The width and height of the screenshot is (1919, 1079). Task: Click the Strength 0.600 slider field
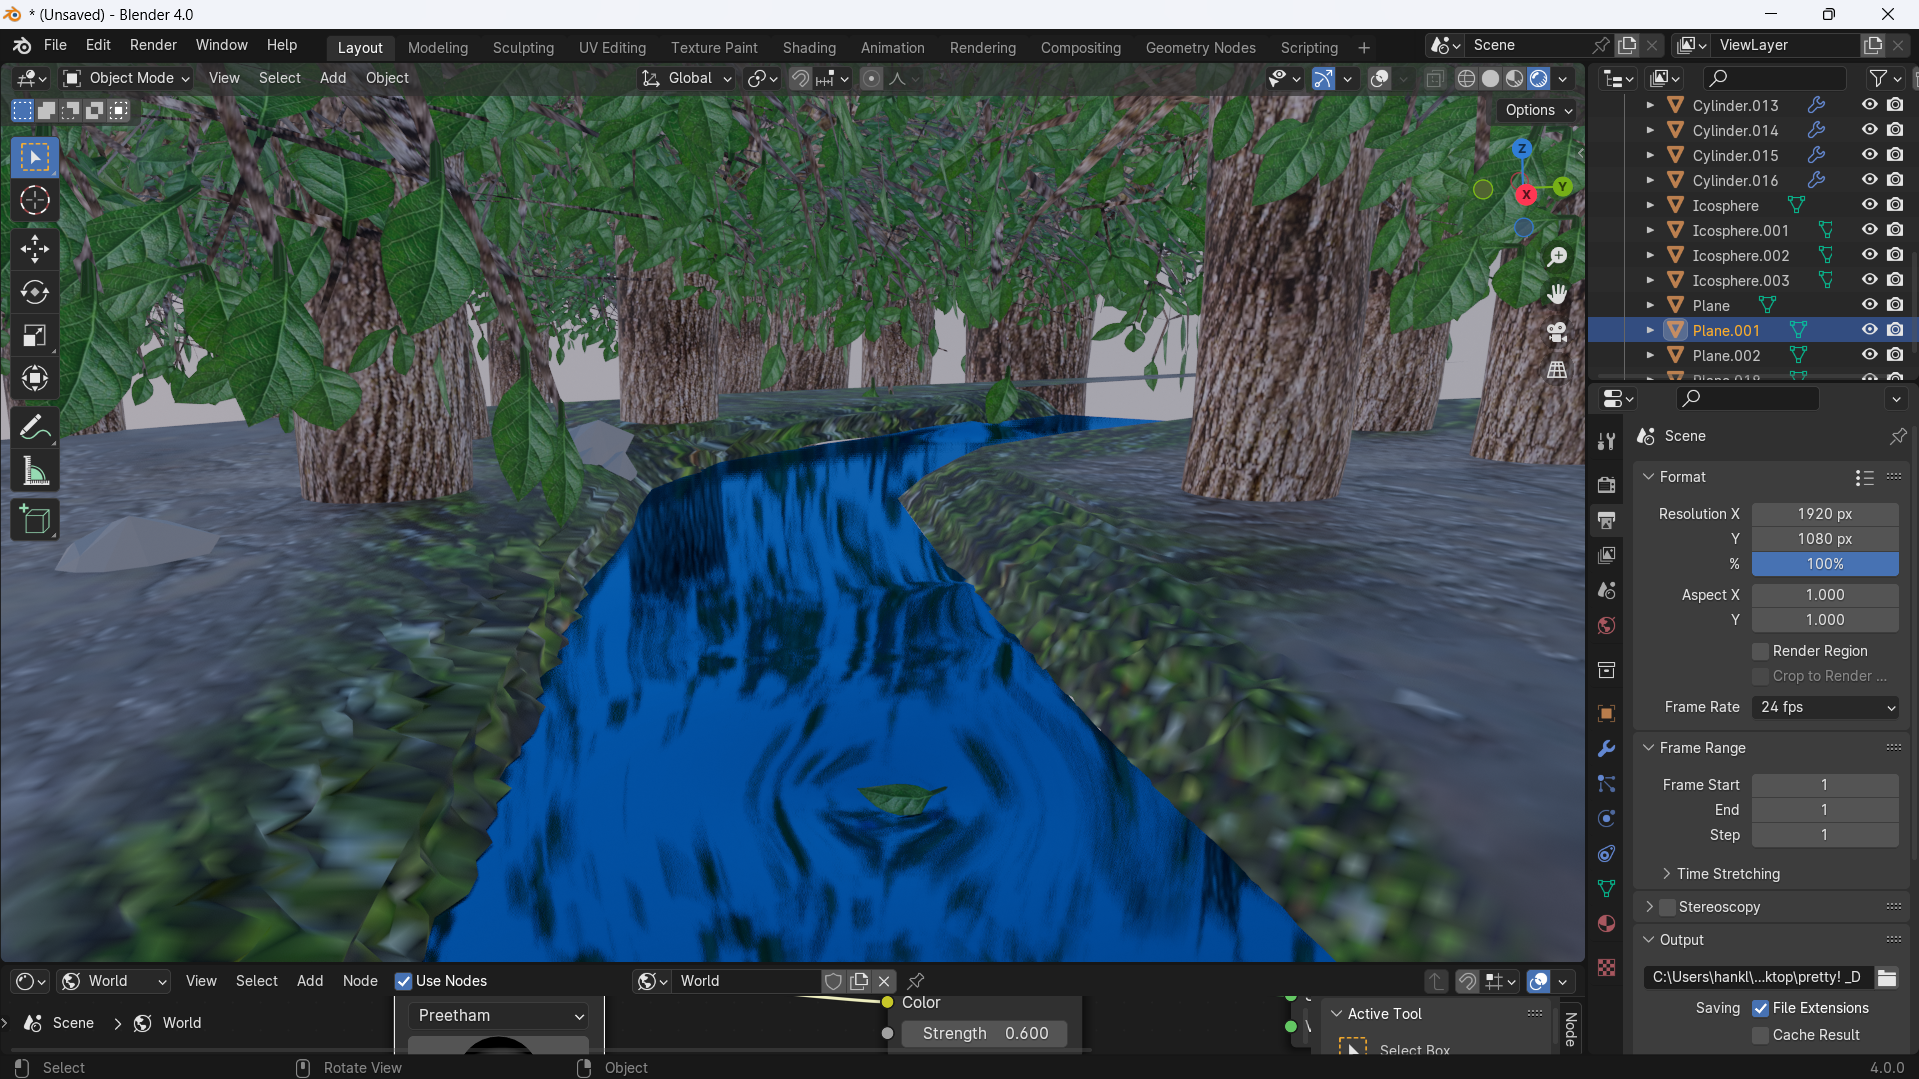984,1033
